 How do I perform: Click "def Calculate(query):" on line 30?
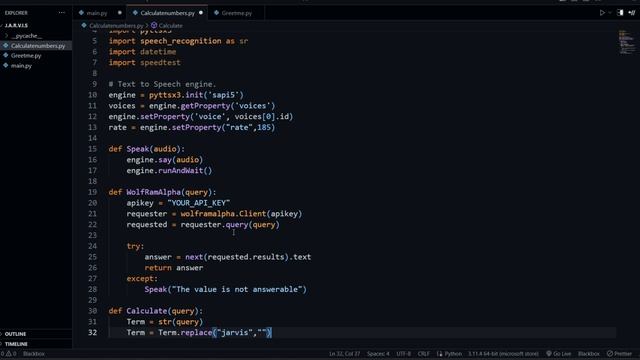pyautogui.click(x=156, y=311)
